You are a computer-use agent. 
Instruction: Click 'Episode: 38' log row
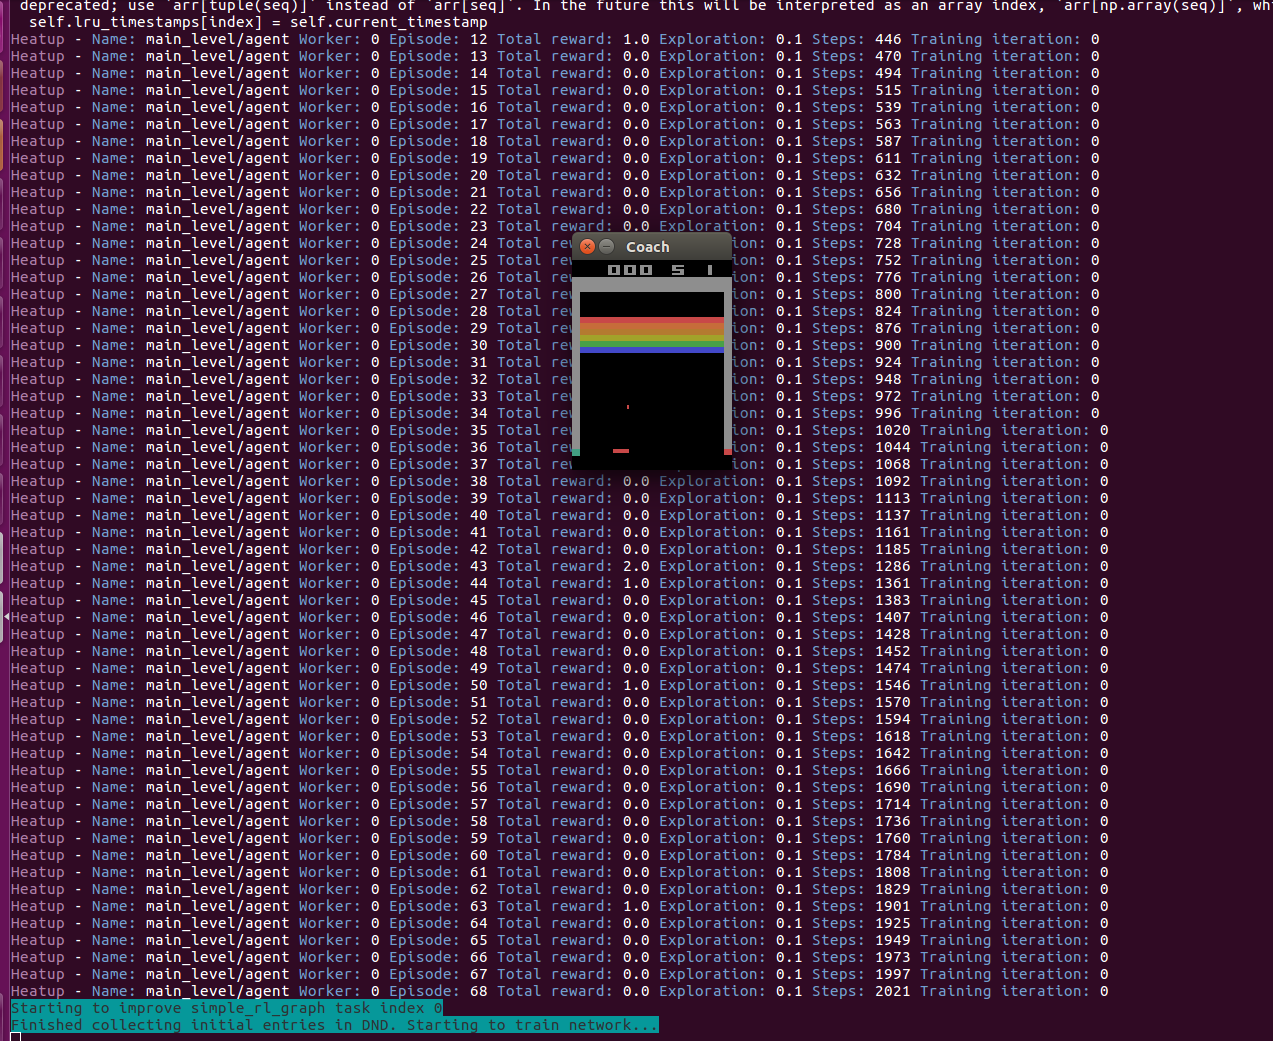[438, 481]
